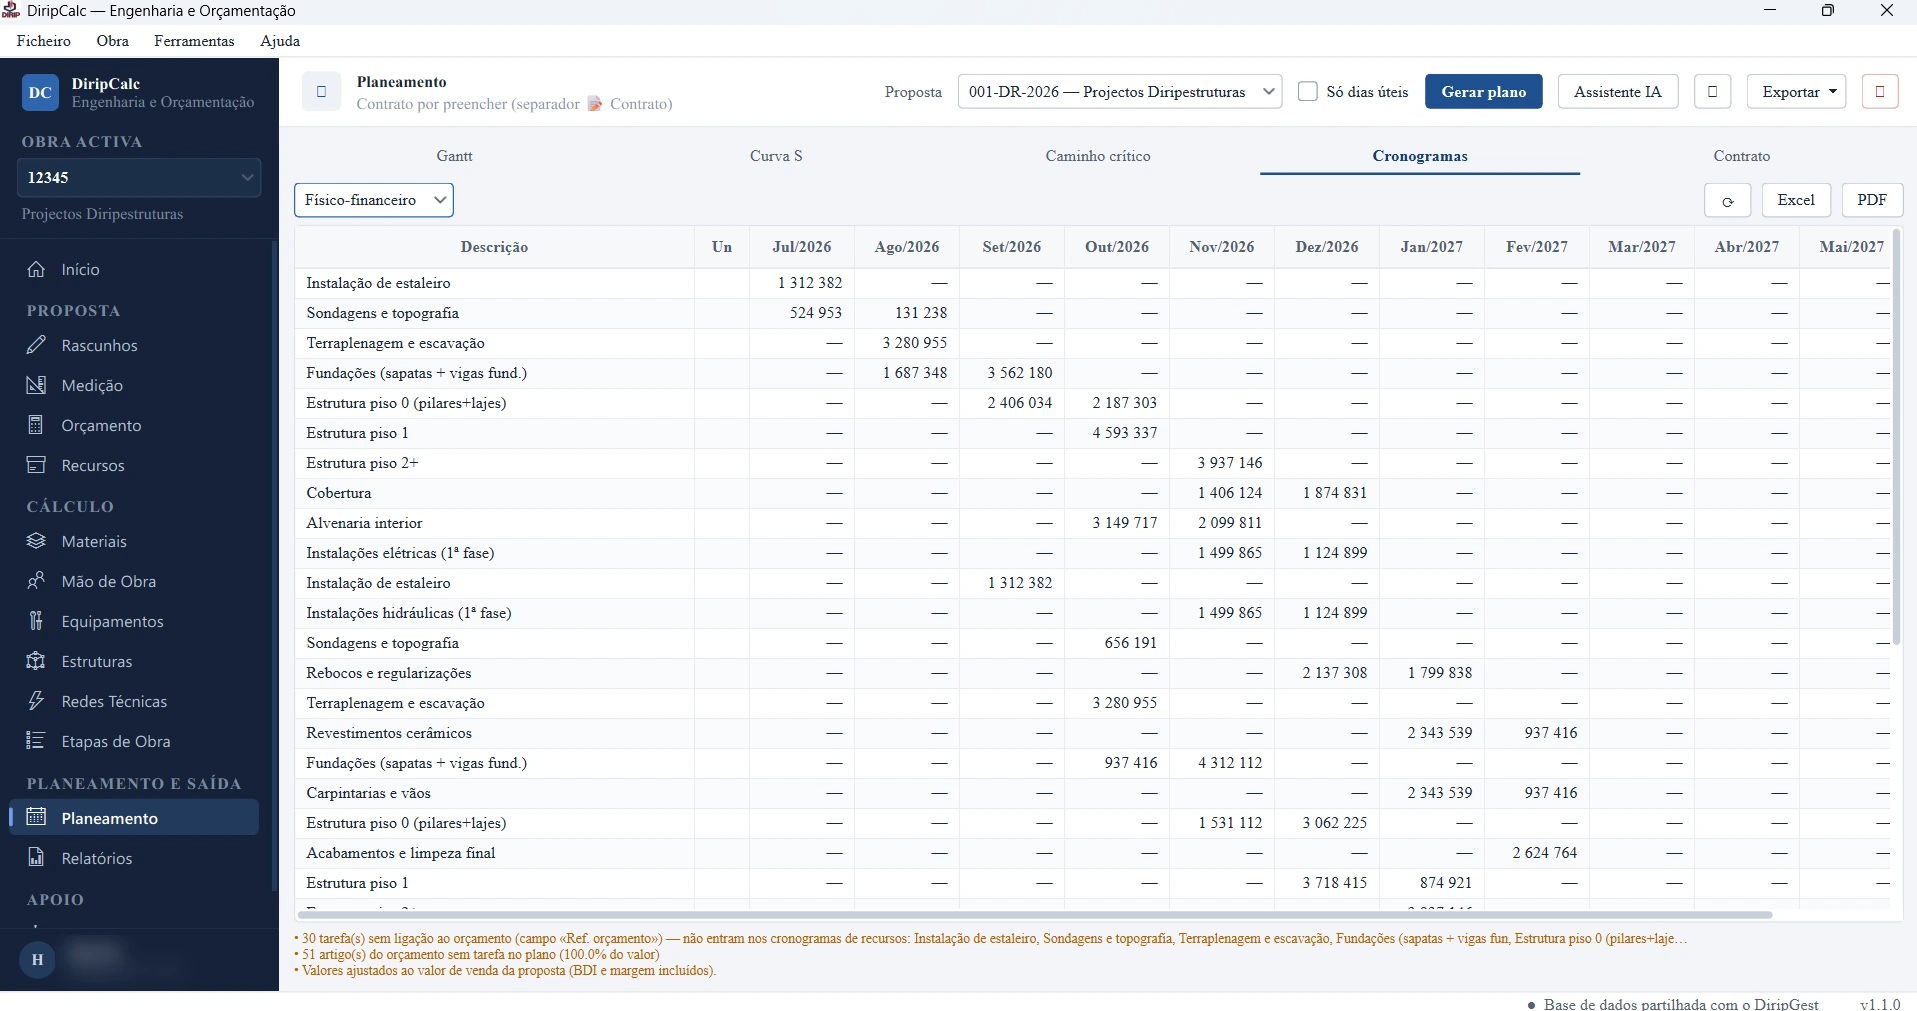Open the Ficheiro menu

44,41
